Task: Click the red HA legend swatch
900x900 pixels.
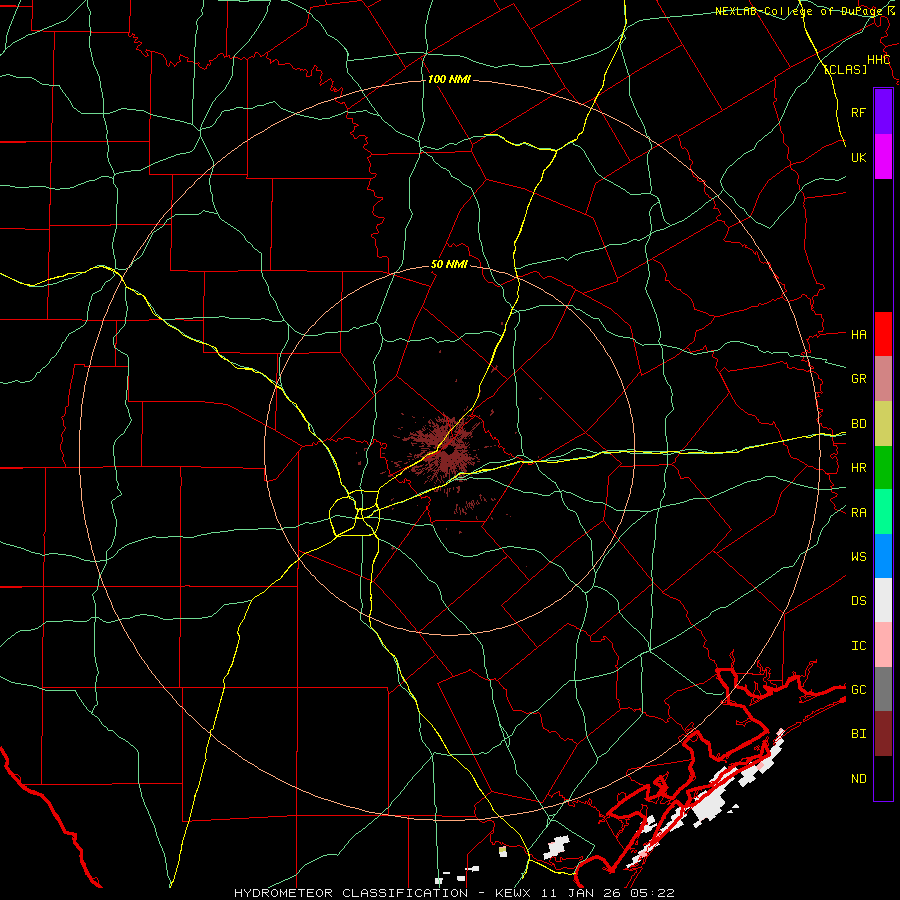Action: 883,334
